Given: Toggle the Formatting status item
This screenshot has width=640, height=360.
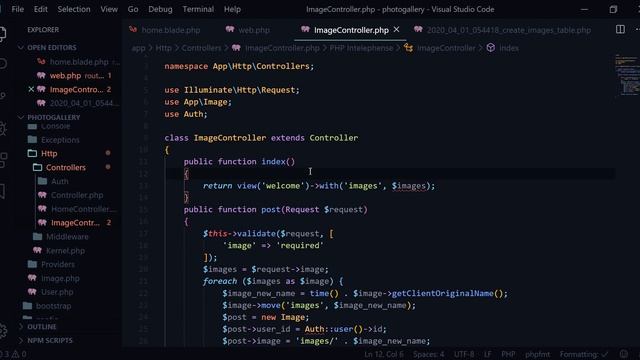Looking at the screenshot, I should 584,354.
